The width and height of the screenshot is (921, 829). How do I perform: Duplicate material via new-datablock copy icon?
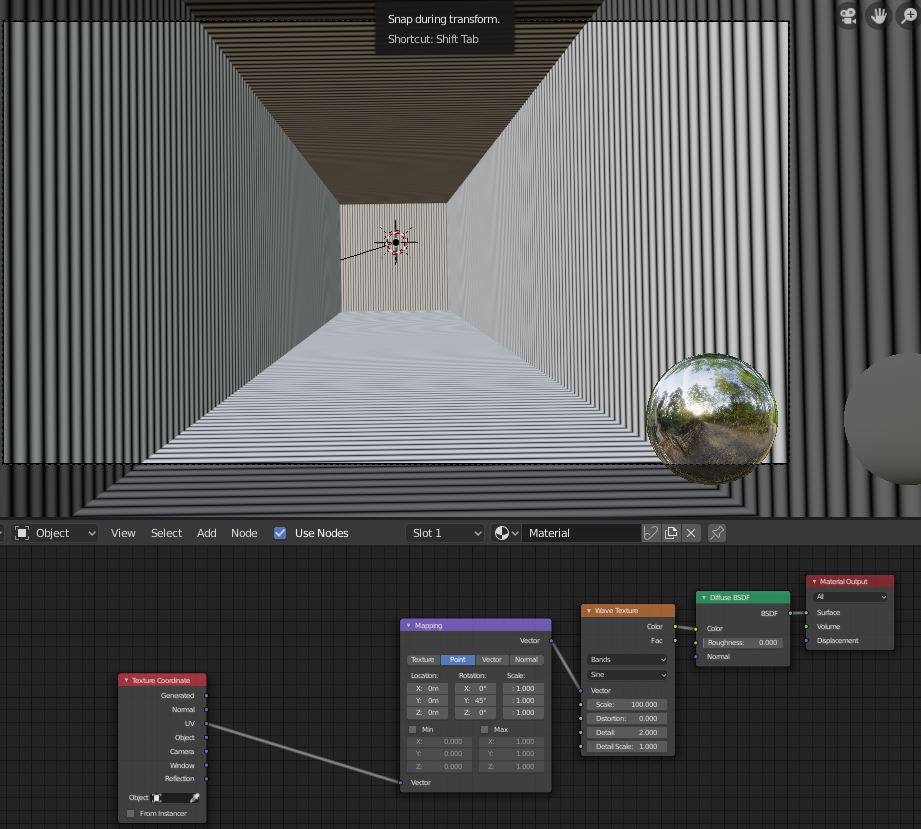click(x=671, y=532)
